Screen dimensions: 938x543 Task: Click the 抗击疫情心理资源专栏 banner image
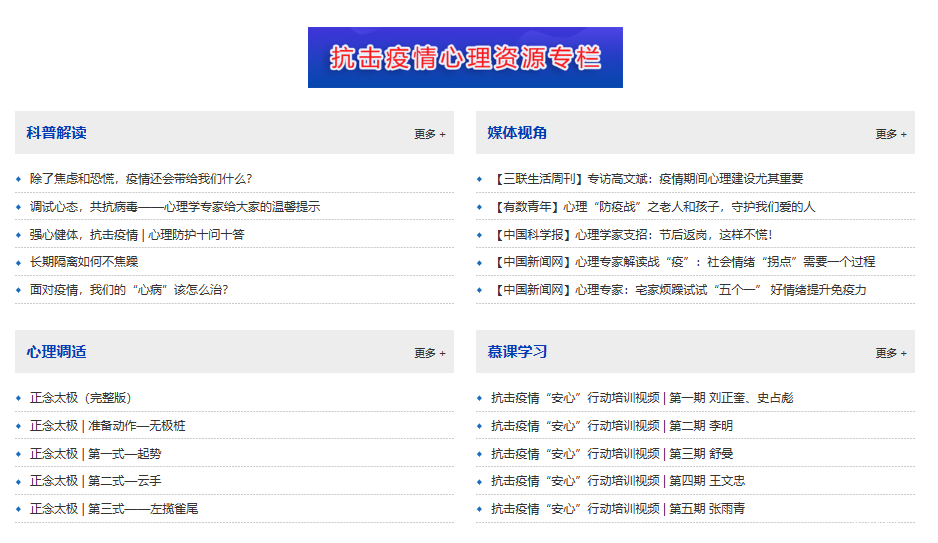[x=465, y=58]
